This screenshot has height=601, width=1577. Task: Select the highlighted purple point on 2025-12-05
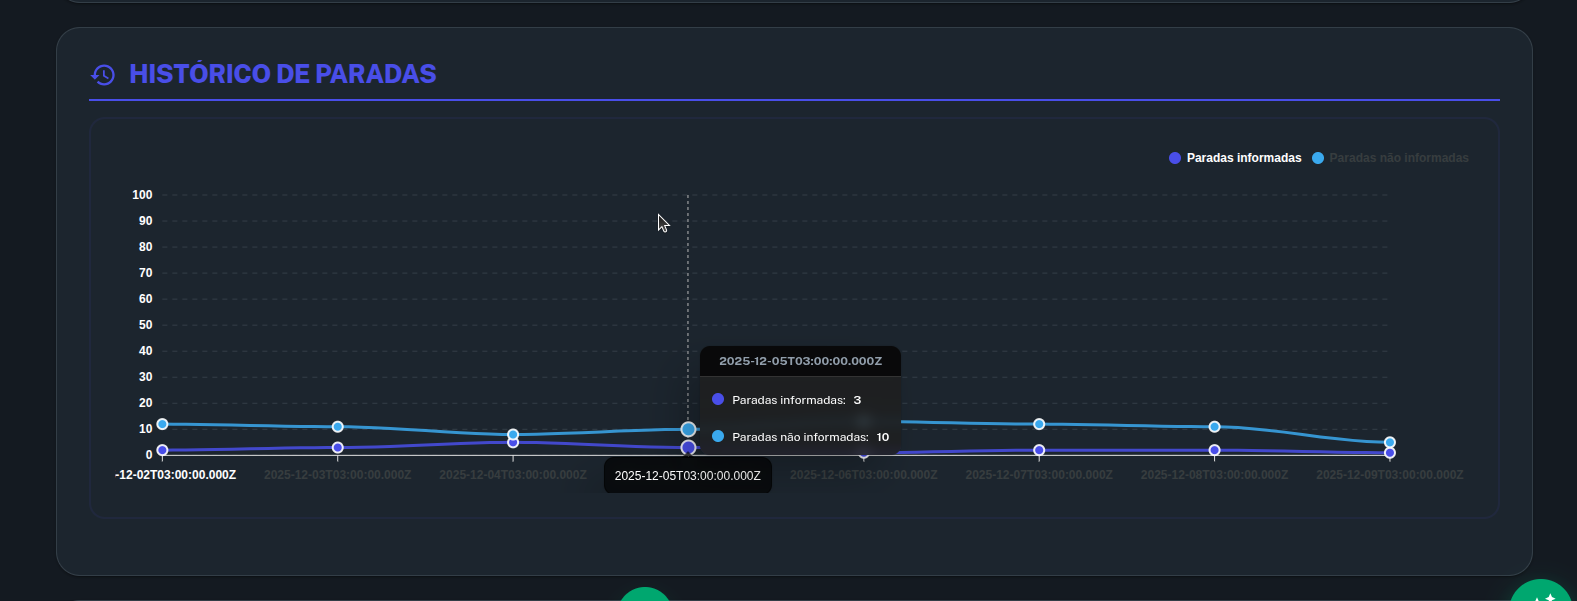click(x=688, y=447)
